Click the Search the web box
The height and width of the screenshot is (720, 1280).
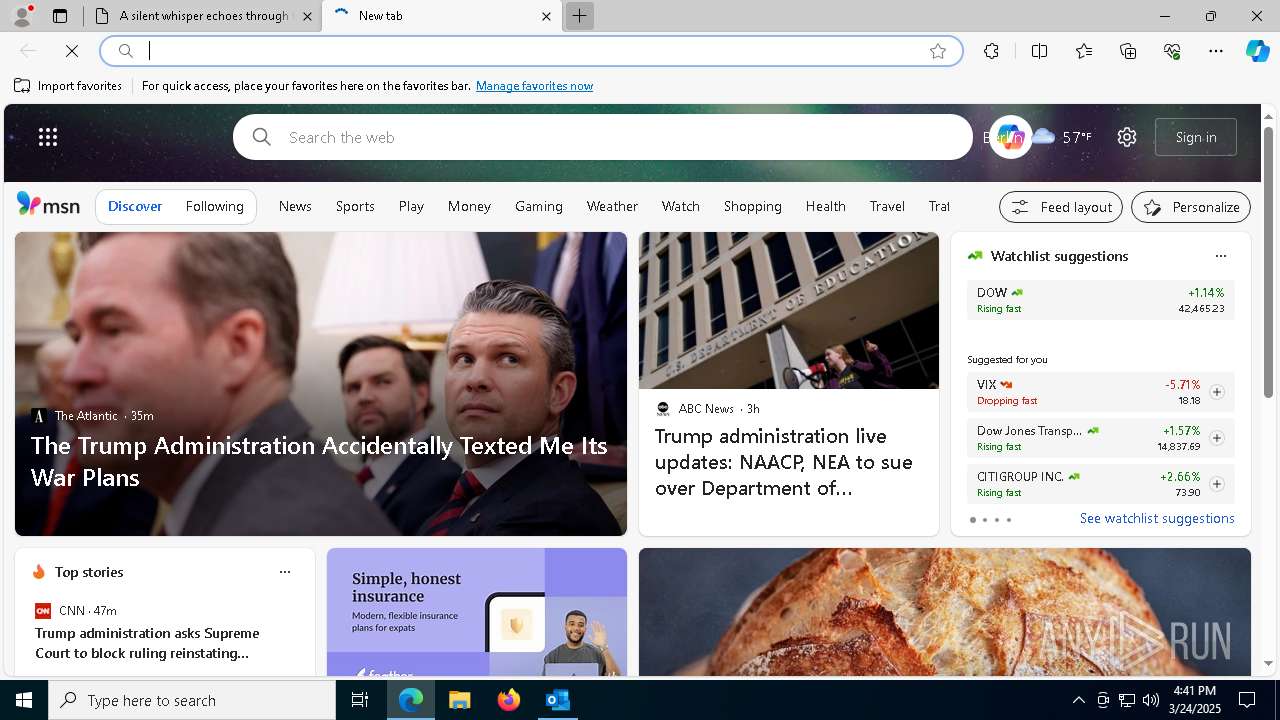tap(603, 137)
